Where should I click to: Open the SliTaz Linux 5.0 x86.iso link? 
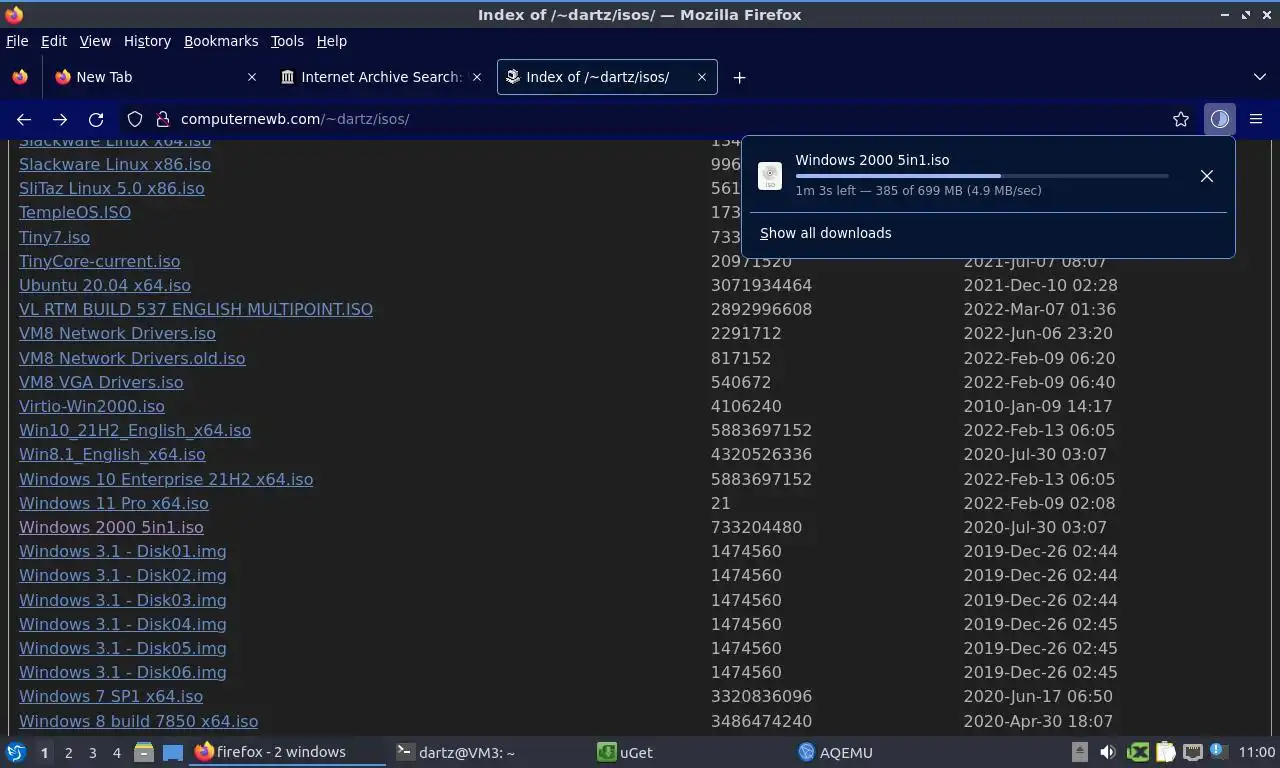(112, 188)
